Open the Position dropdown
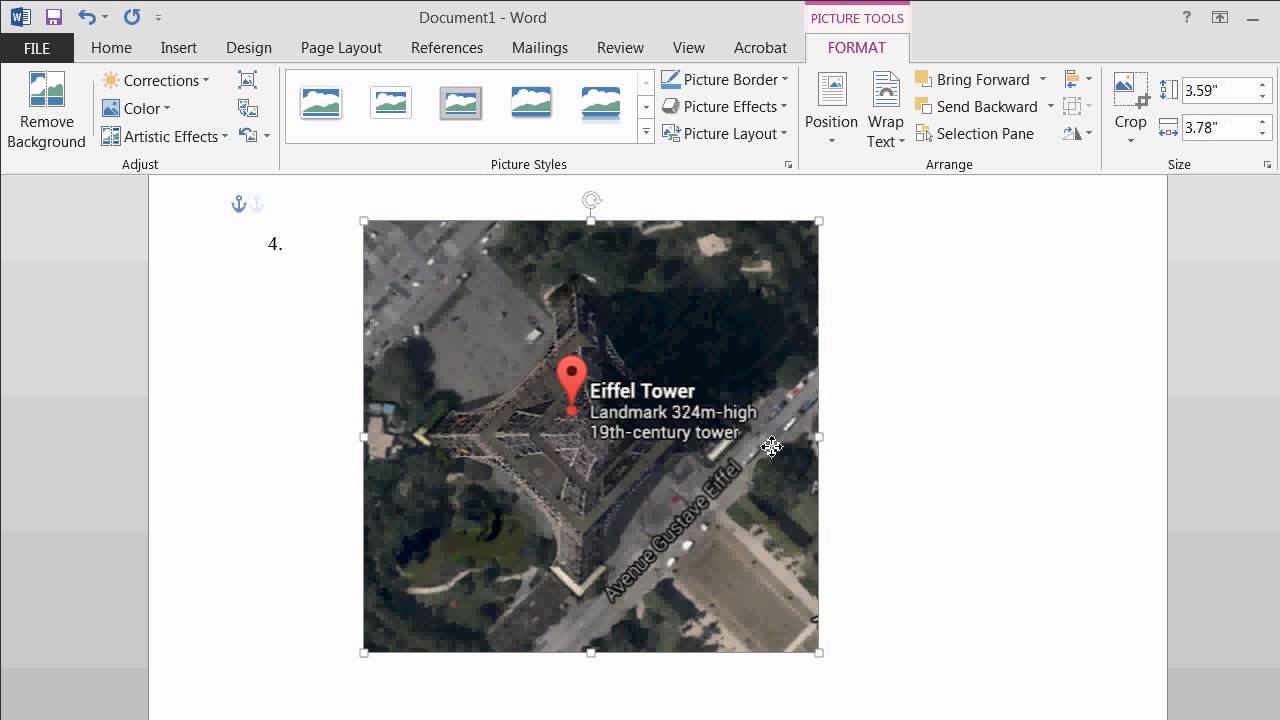 pyautogui.click(x=831, y=110)
